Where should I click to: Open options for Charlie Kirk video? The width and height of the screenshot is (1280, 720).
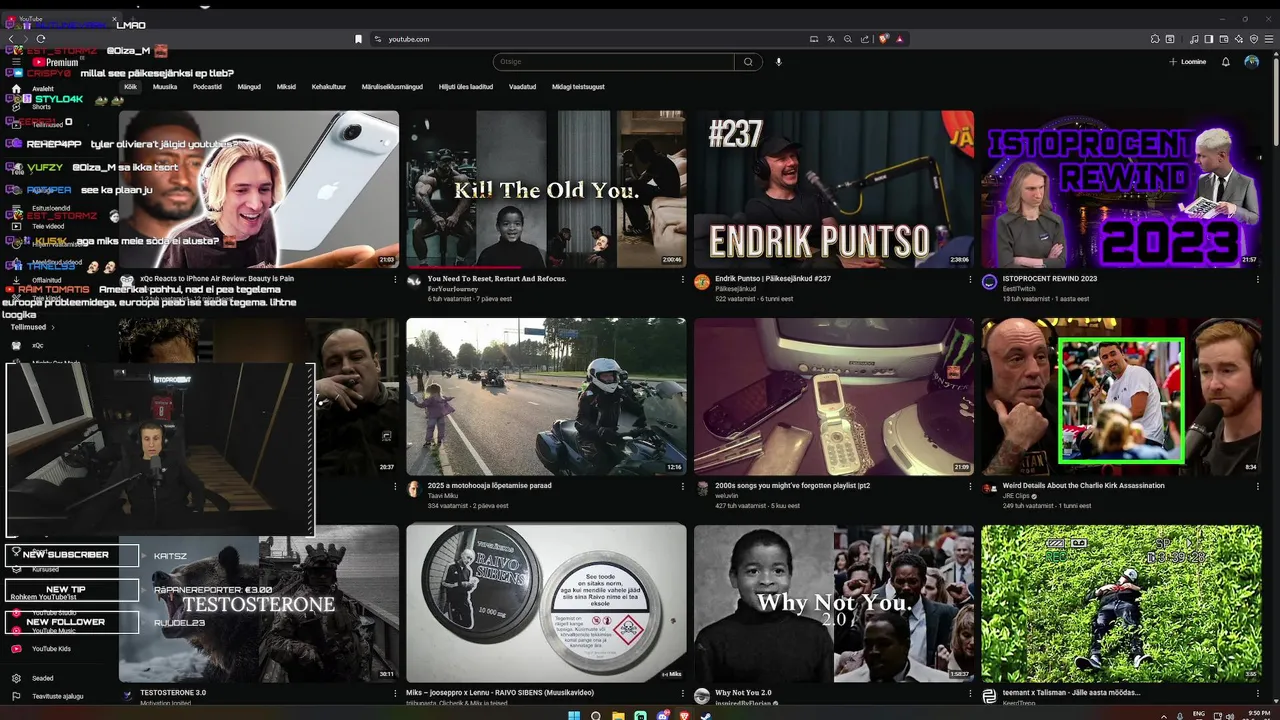1257,486
